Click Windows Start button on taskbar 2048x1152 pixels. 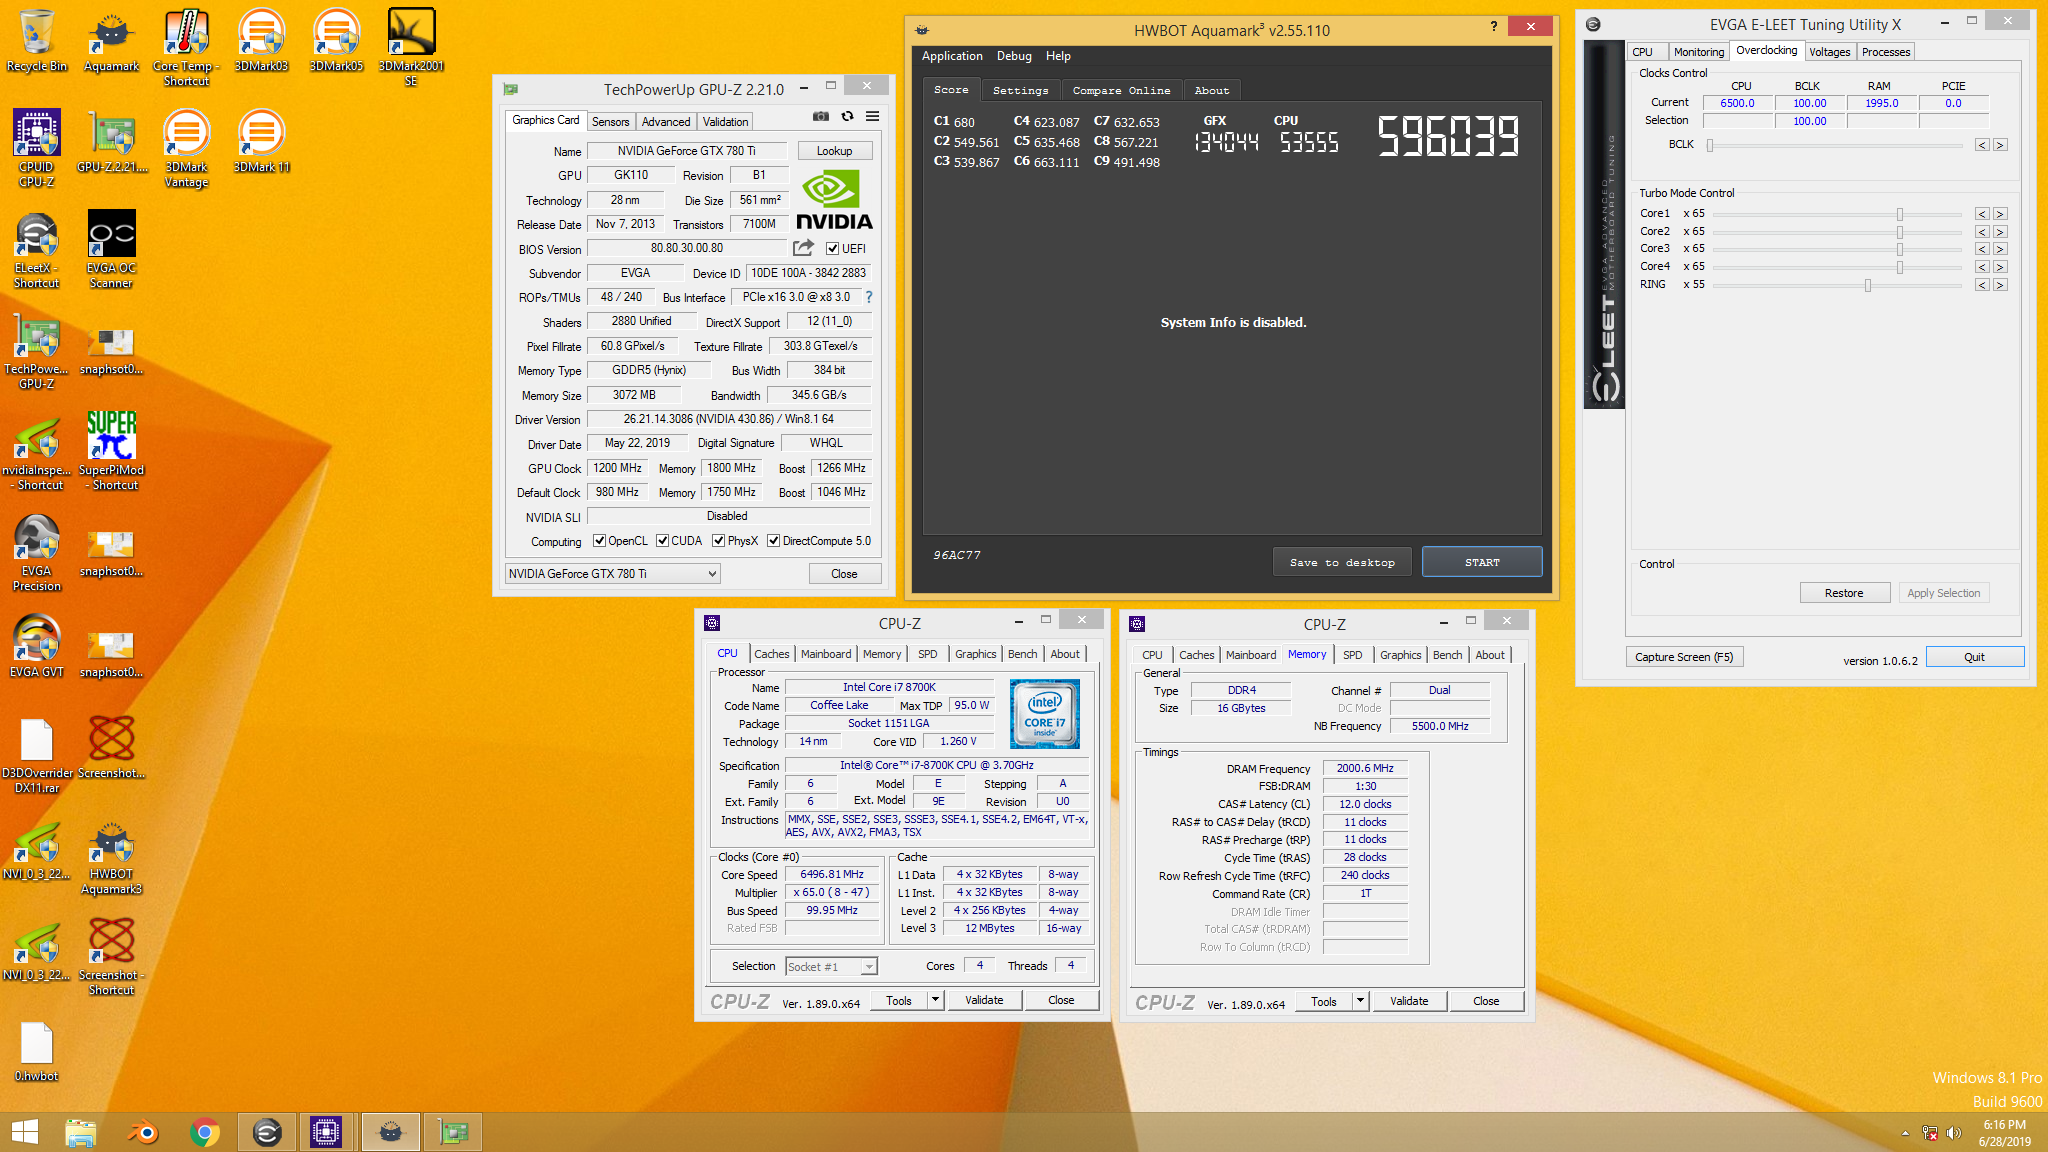pos(25,1132)
